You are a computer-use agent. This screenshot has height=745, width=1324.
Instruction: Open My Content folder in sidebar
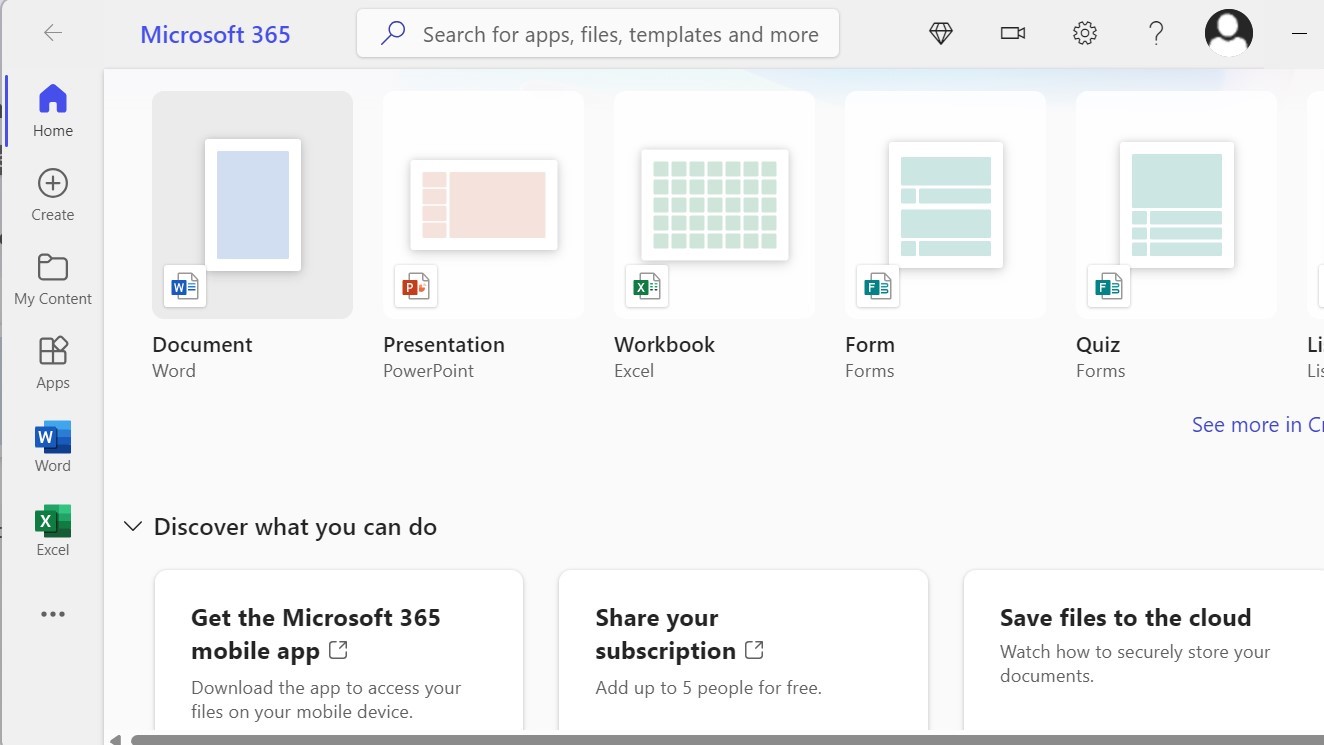click(x=53, y=279)
